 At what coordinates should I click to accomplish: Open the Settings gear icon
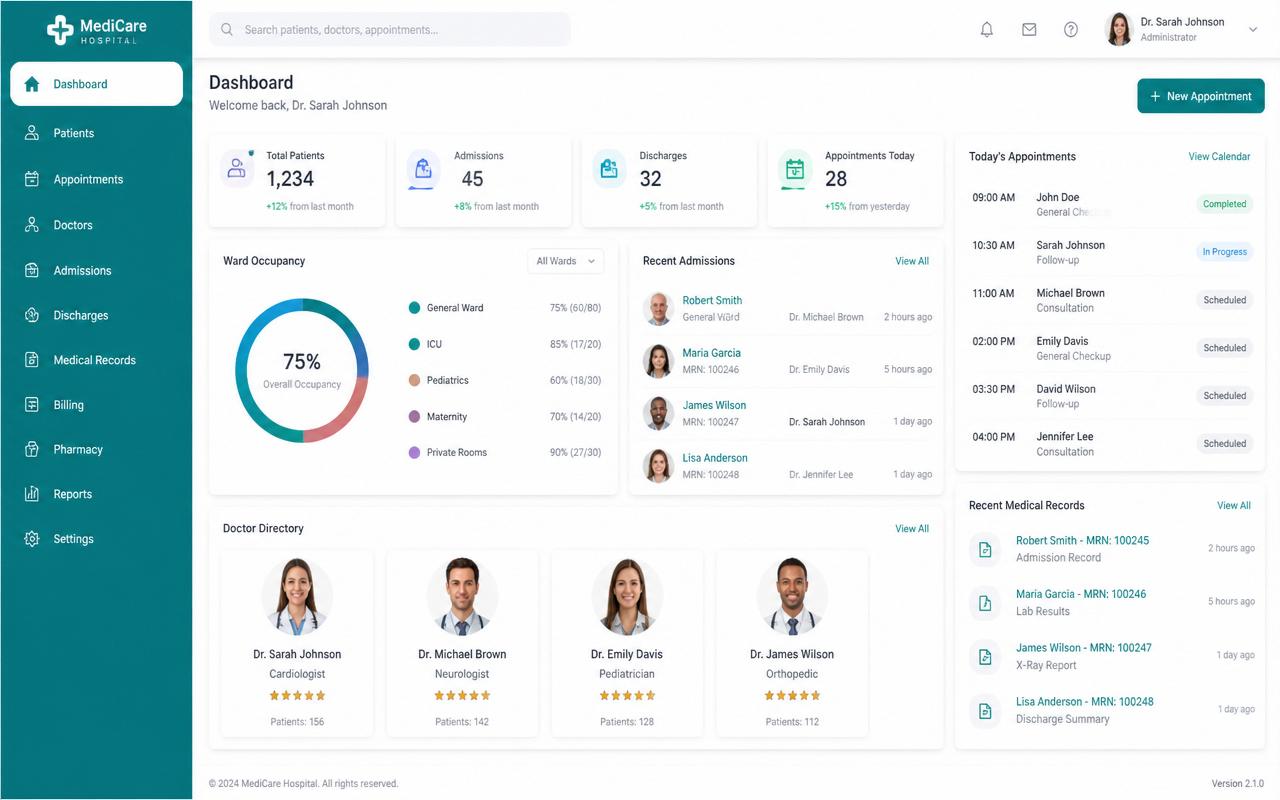(32, 539)
